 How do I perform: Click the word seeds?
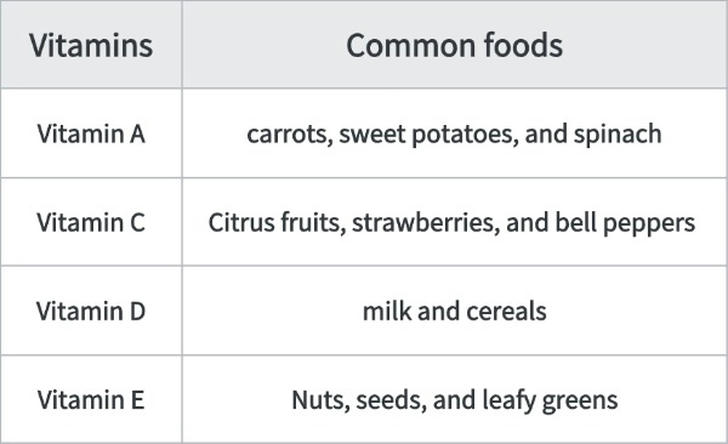(391, 400)
